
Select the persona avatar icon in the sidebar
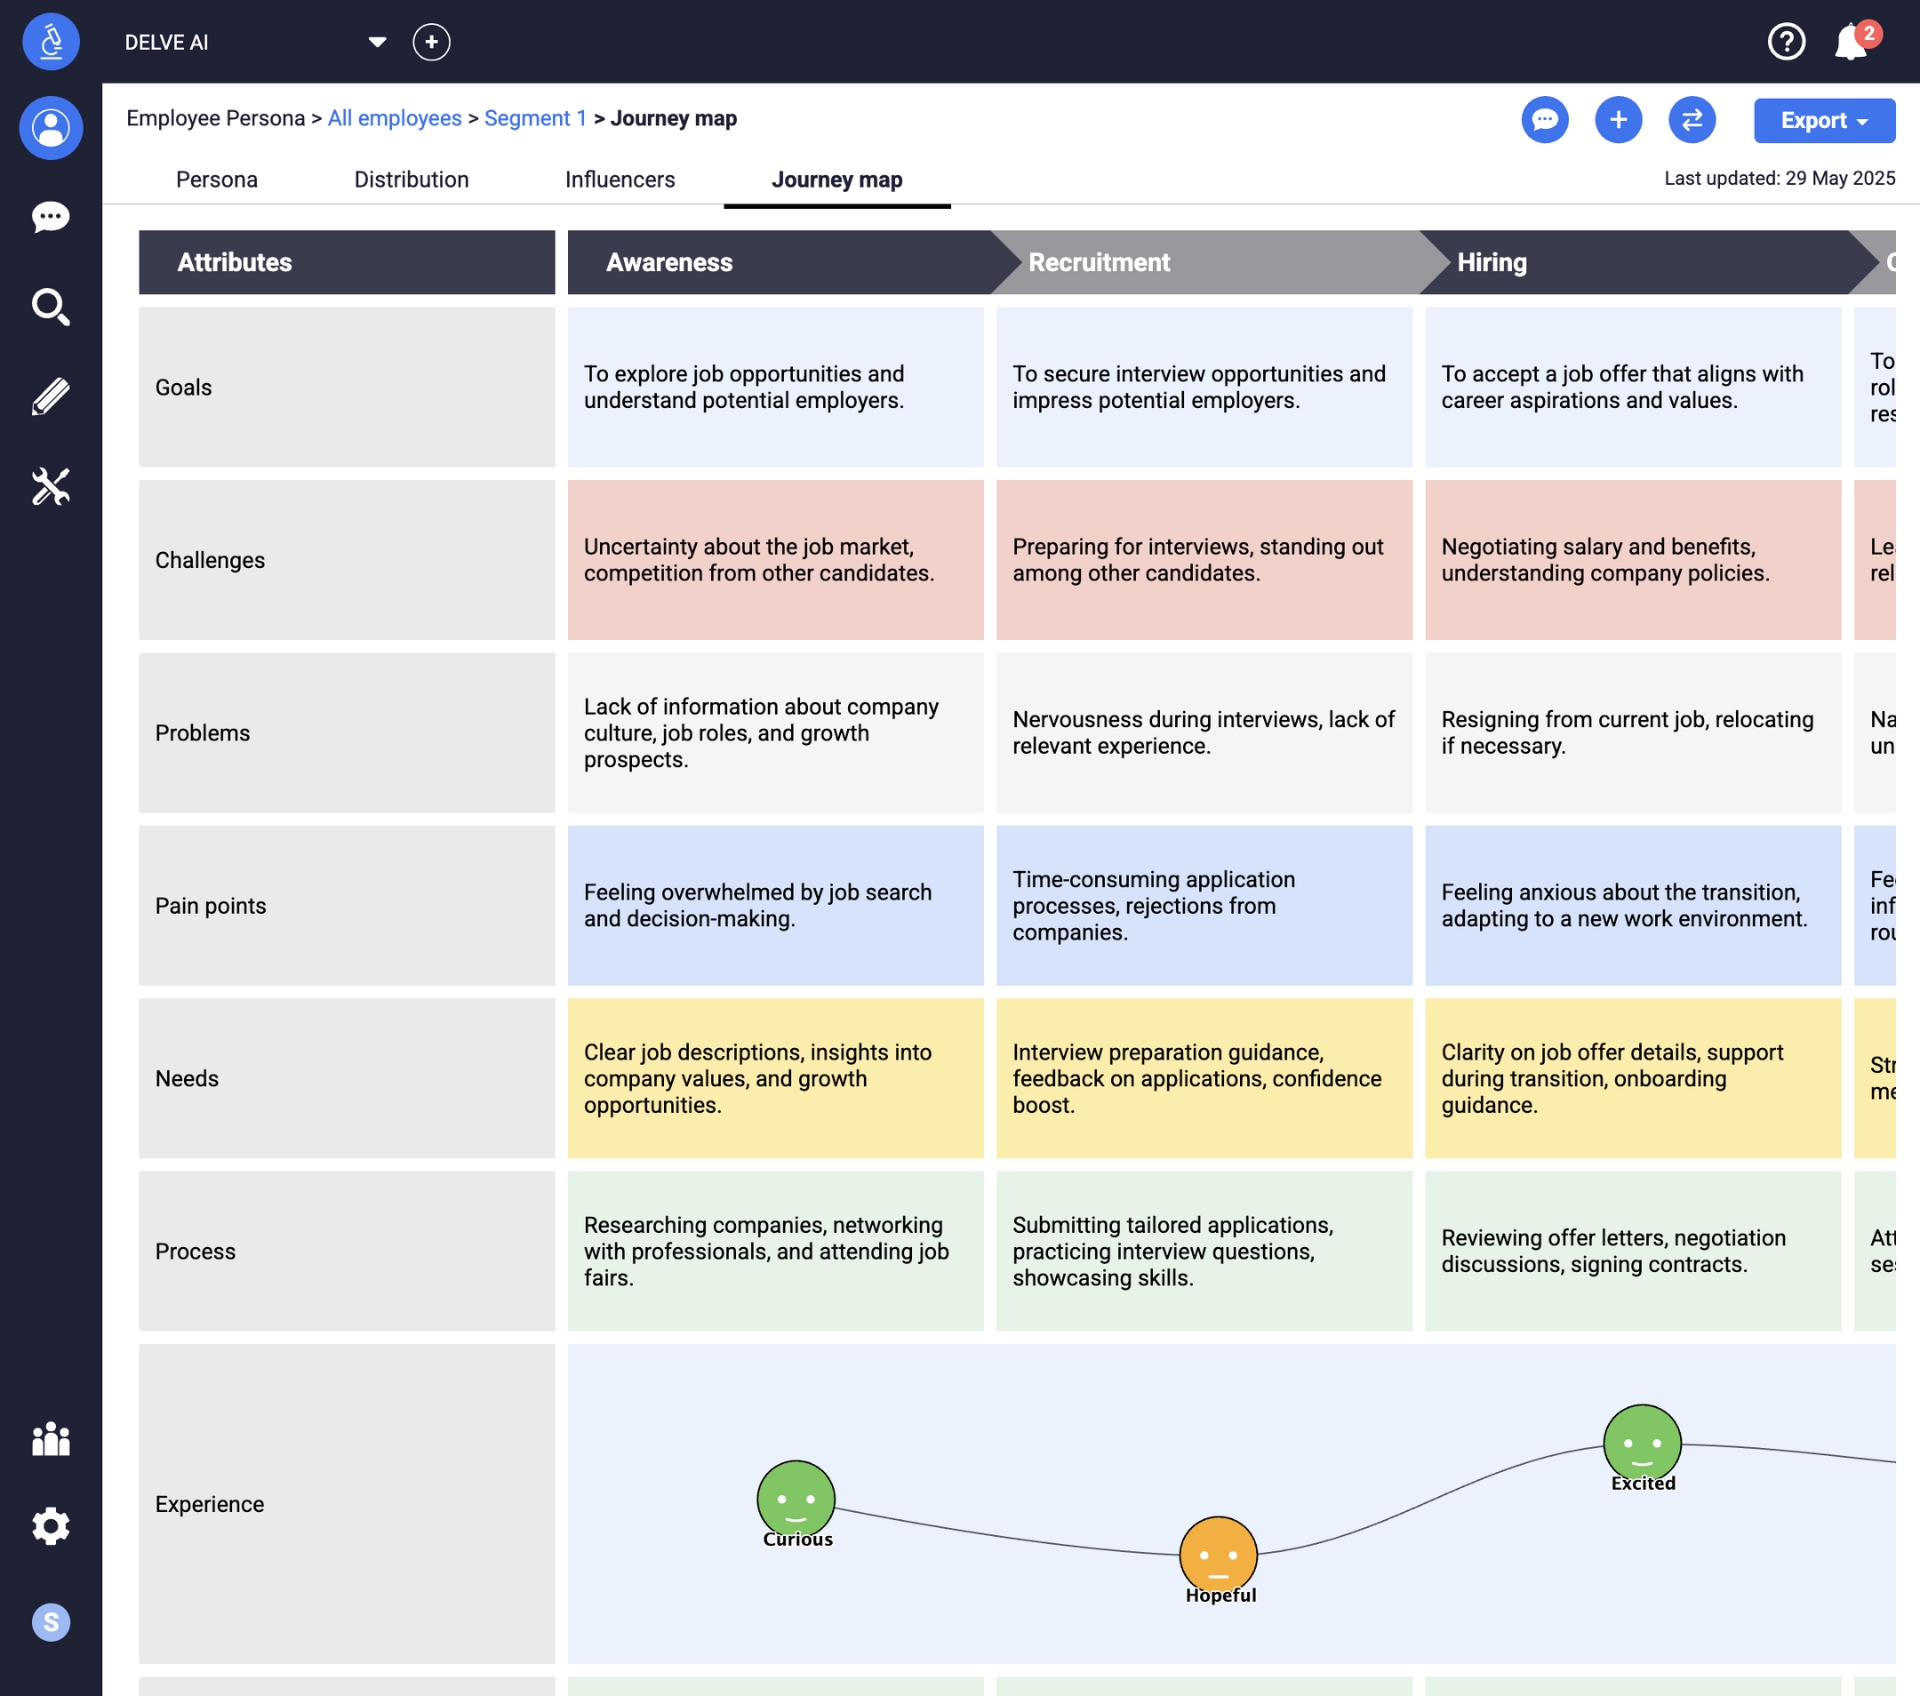pos(51,128)
